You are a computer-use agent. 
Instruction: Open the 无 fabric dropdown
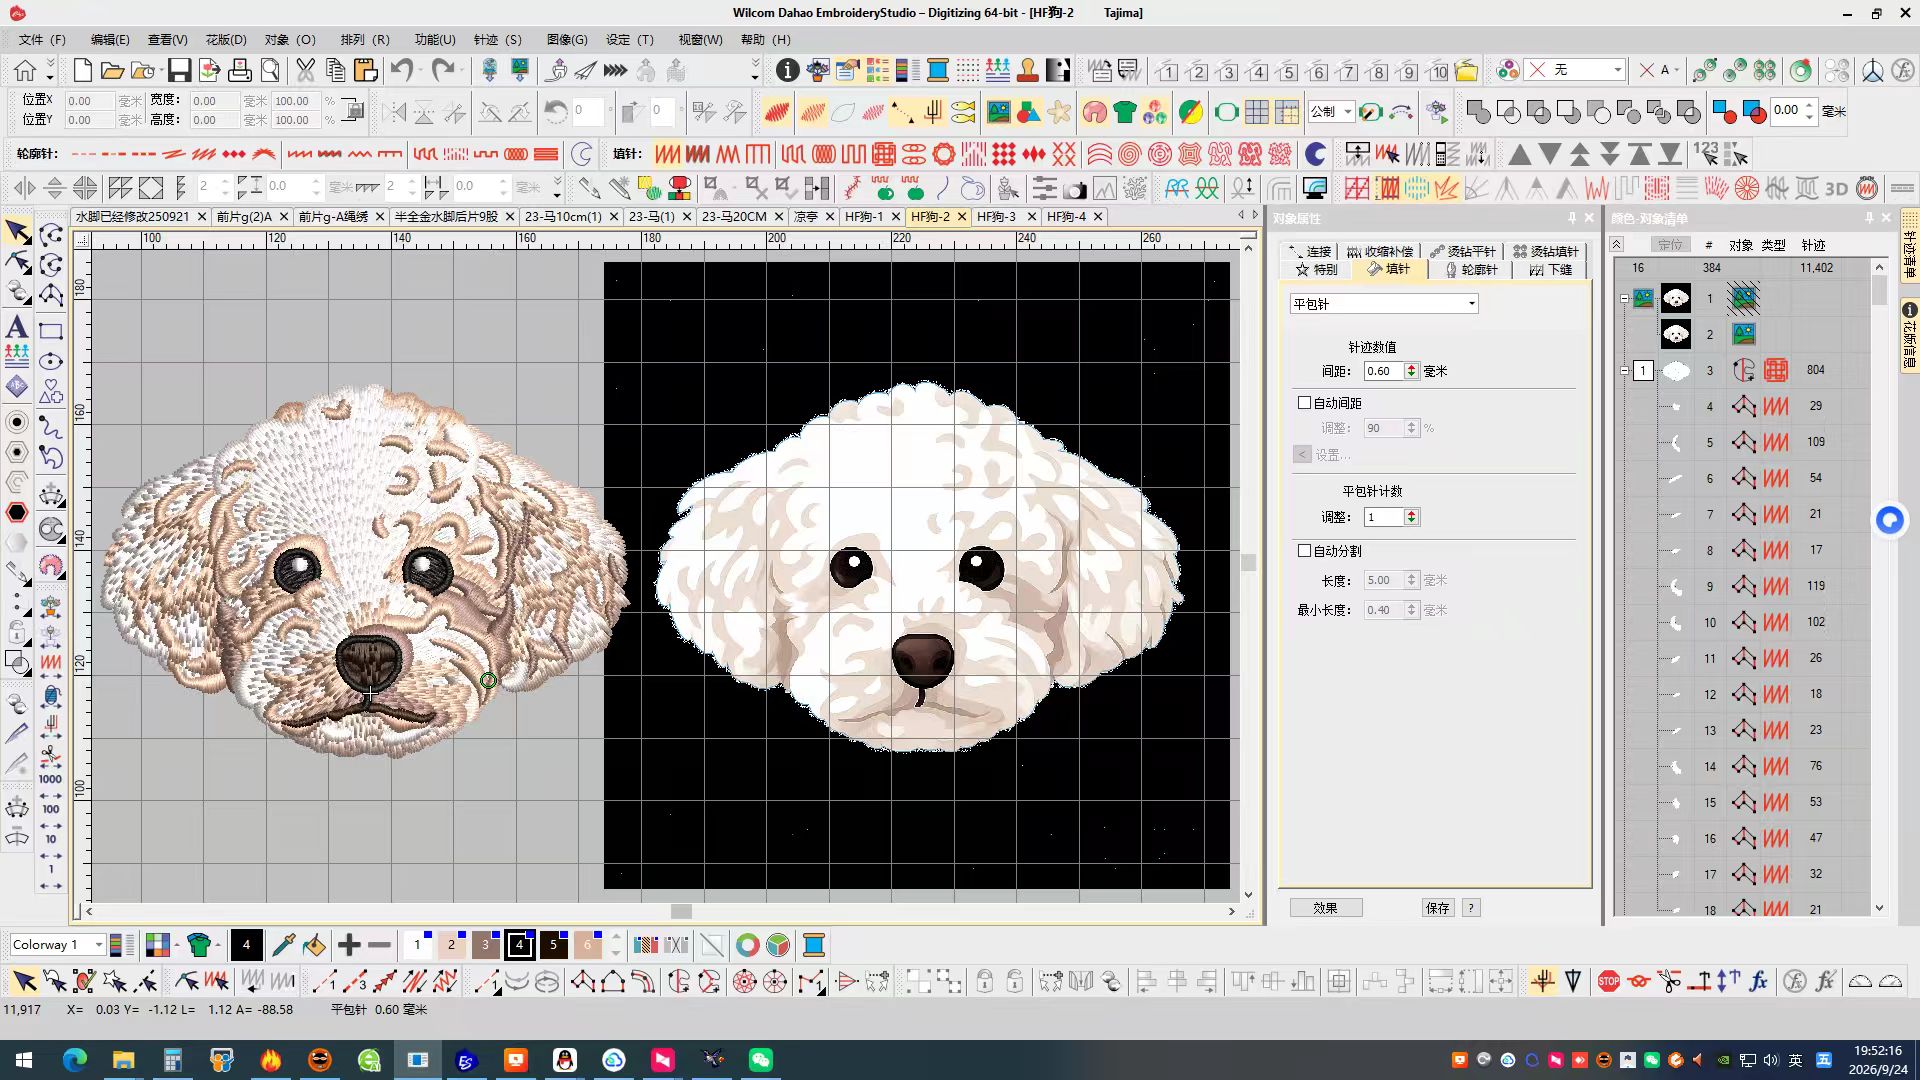point(1576,70)
